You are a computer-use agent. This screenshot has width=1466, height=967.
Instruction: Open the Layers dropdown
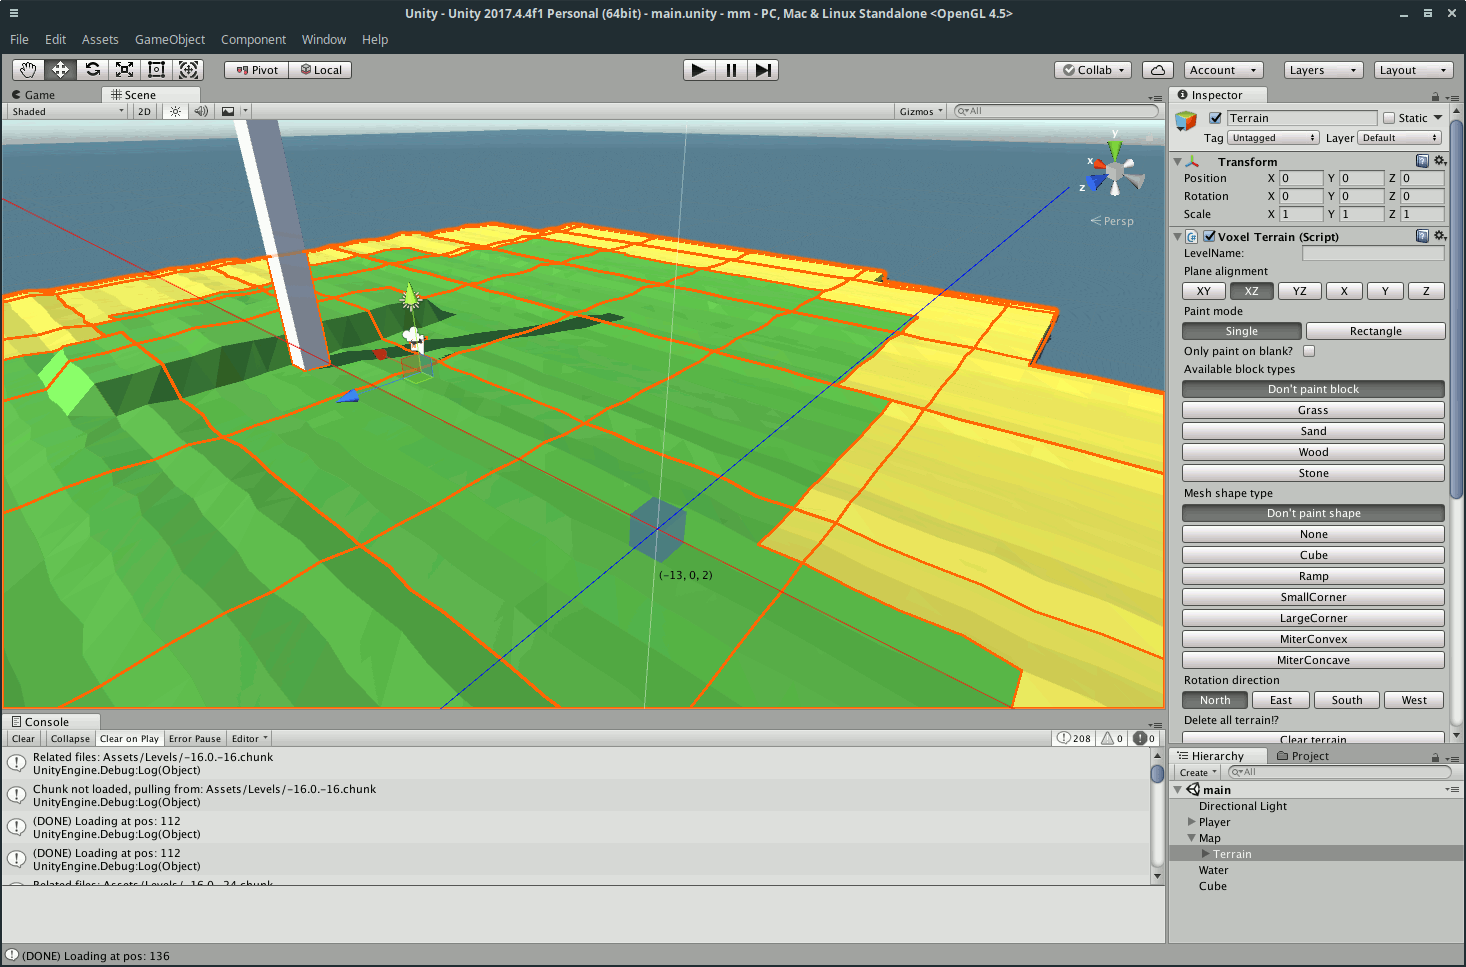click(1322, 70)
